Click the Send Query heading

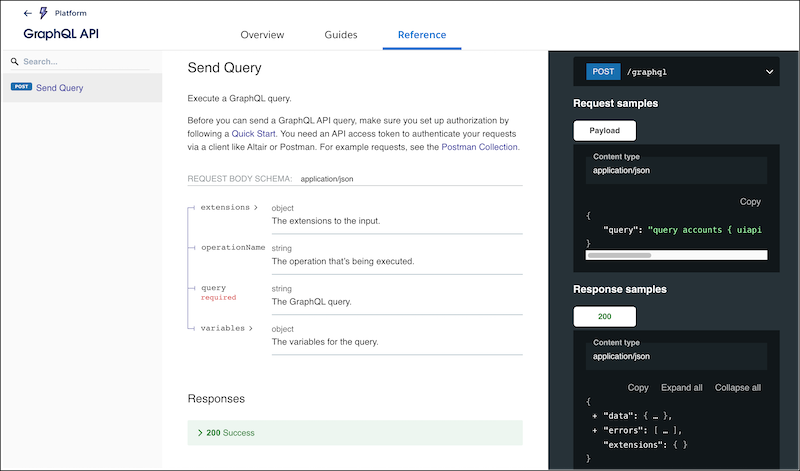tap(224, 67)
